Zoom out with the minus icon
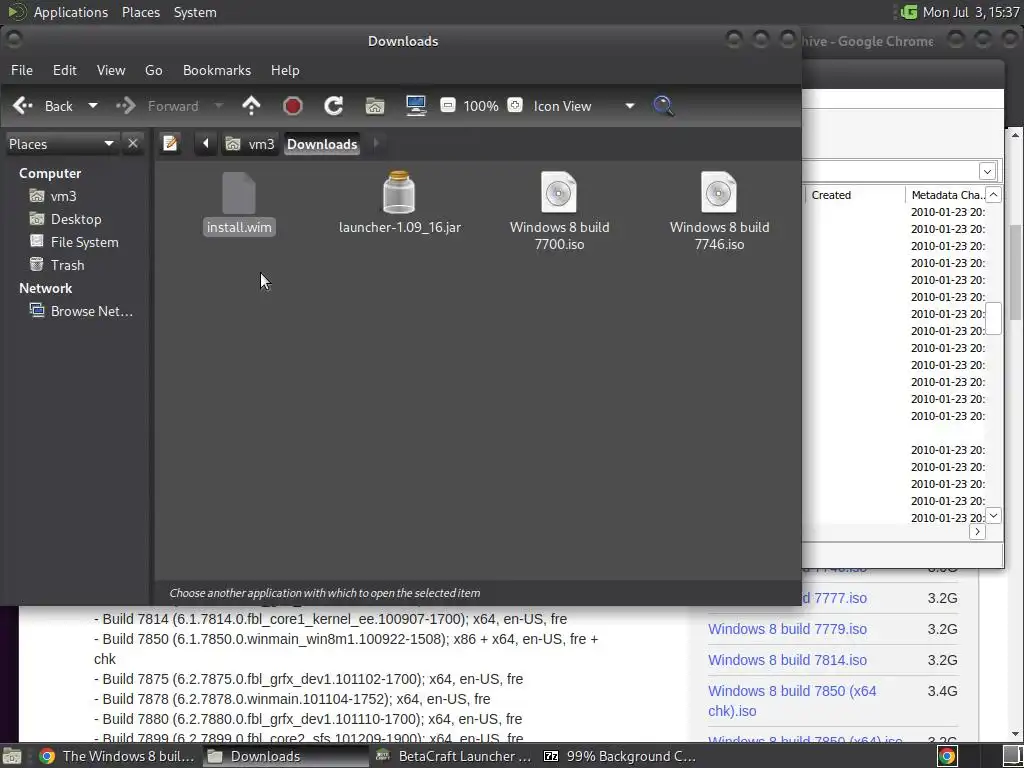 click(x=447, y=105)
